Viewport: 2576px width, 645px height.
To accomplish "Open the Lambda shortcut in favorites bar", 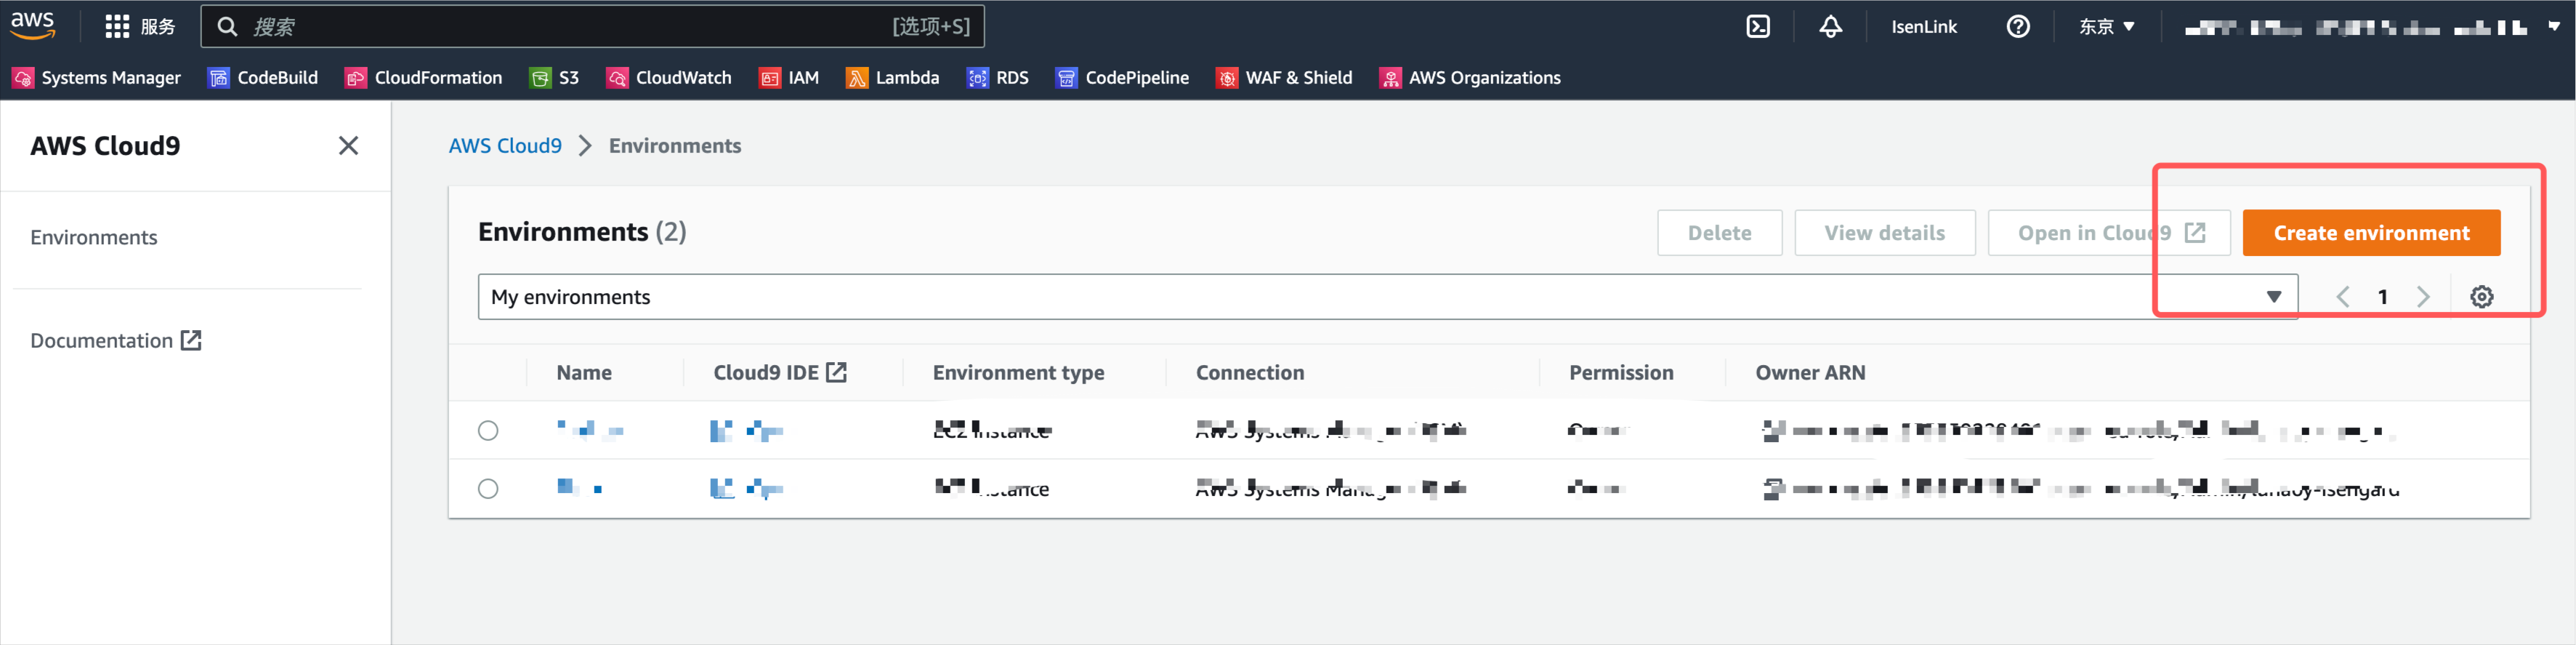I will tap(892, 78).
